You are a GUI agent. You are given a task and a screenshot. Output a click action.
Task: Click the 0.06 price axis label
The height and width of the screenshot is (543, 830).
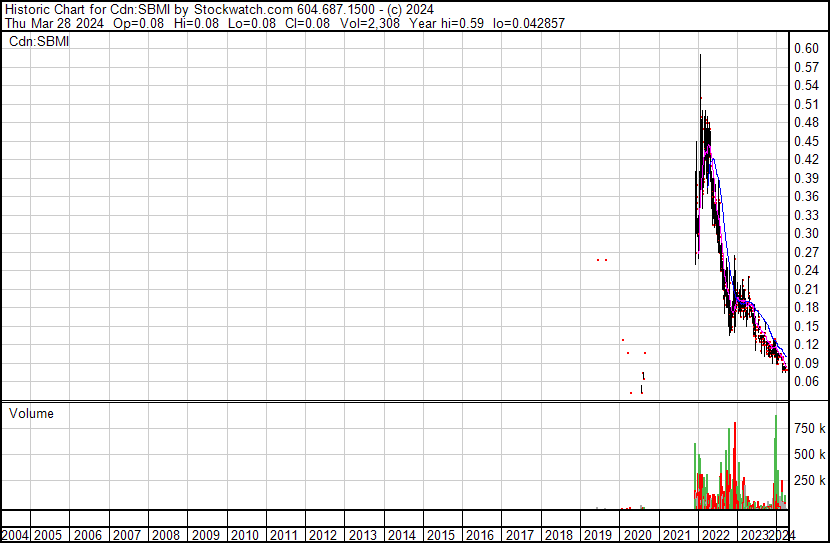[806, 381]
